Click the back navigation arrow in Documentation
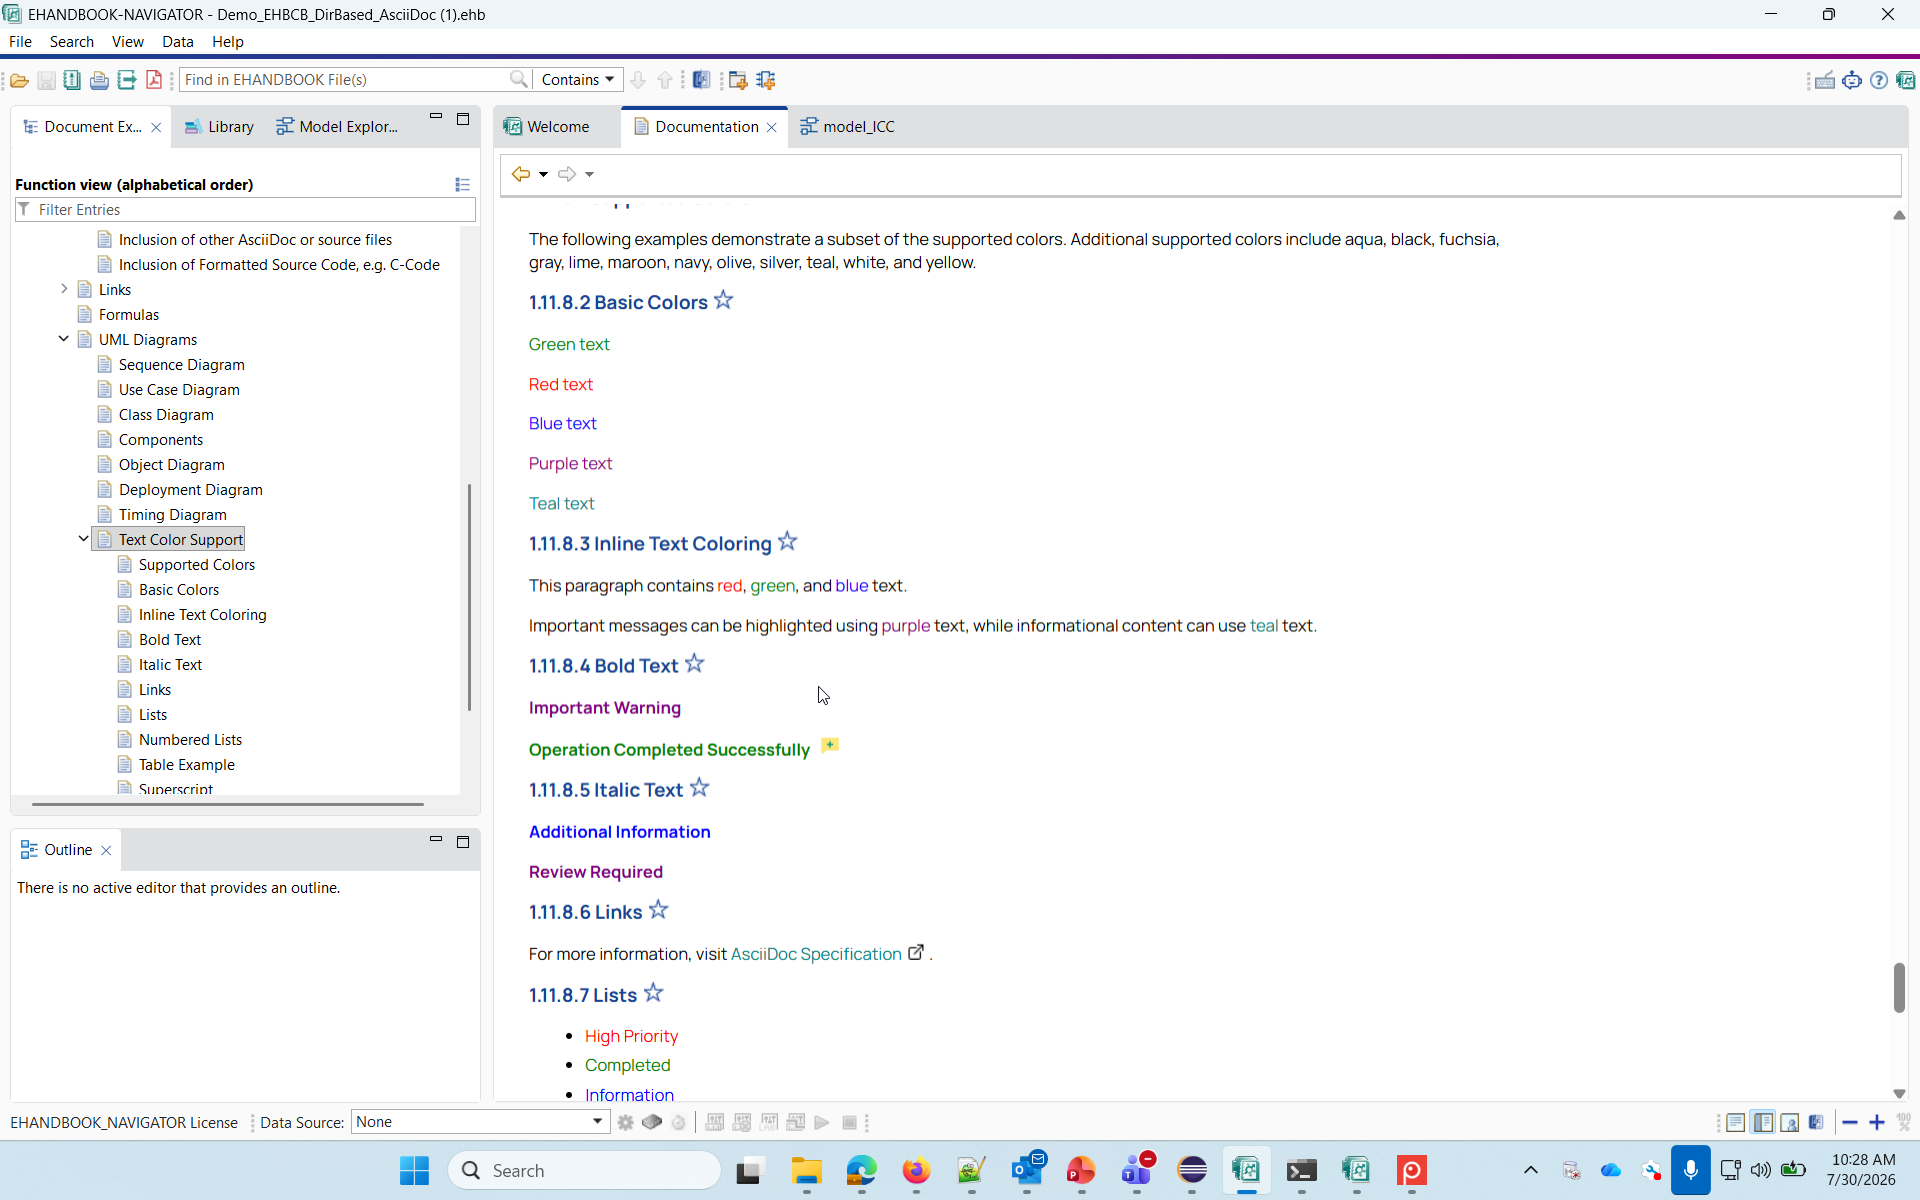 (521, 174)
